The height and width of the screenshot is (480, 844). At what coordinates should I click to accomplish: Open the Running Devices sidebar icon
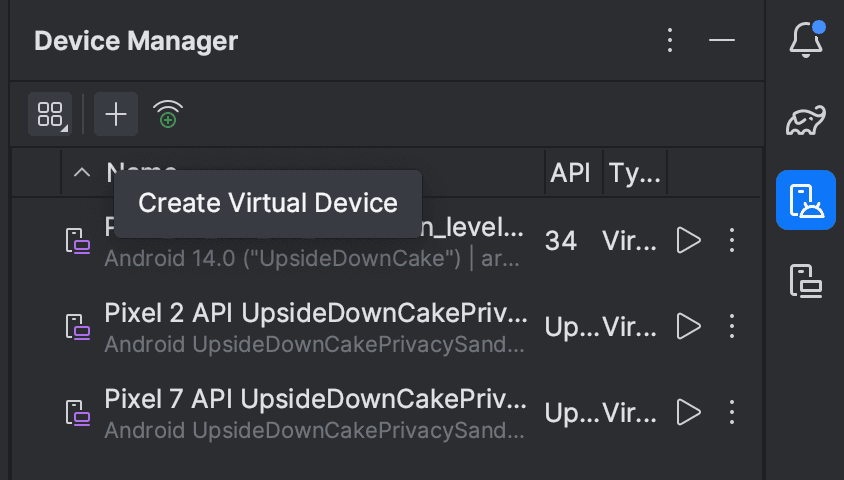[806, 281]
